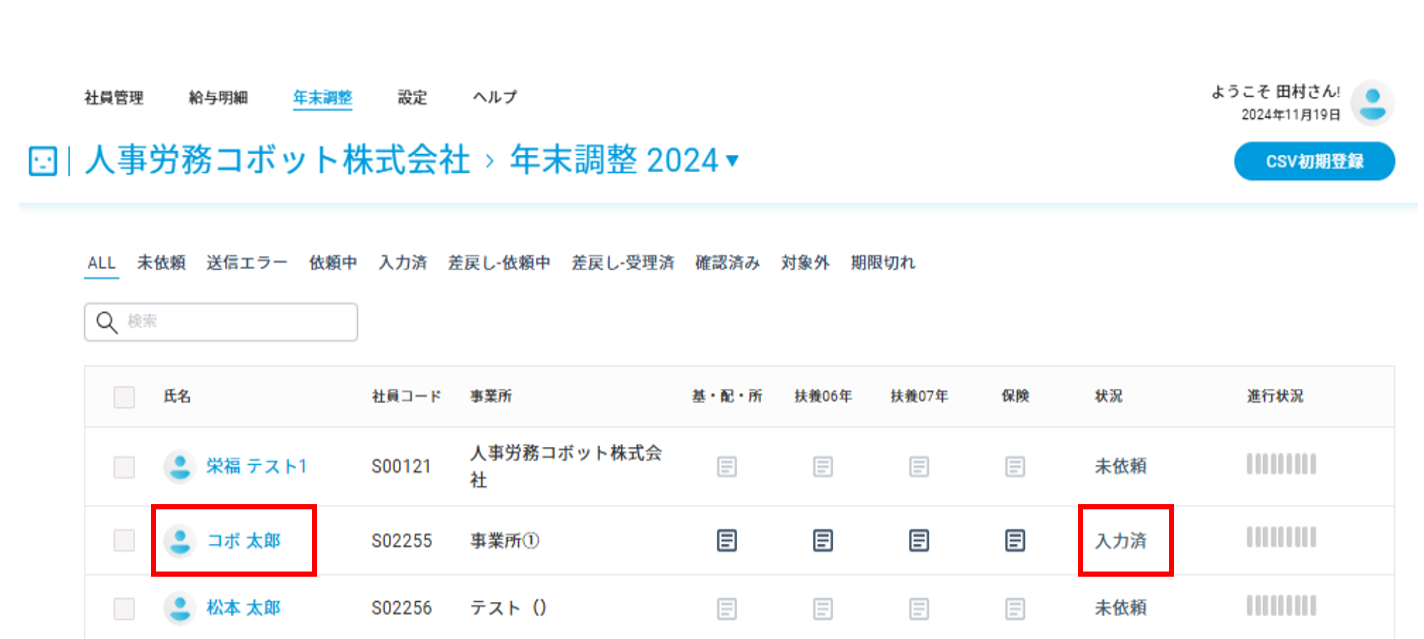This screenshot has height=639, width=1424.
Task: Click employee code S00121
Action: click(x=402, y=466)
